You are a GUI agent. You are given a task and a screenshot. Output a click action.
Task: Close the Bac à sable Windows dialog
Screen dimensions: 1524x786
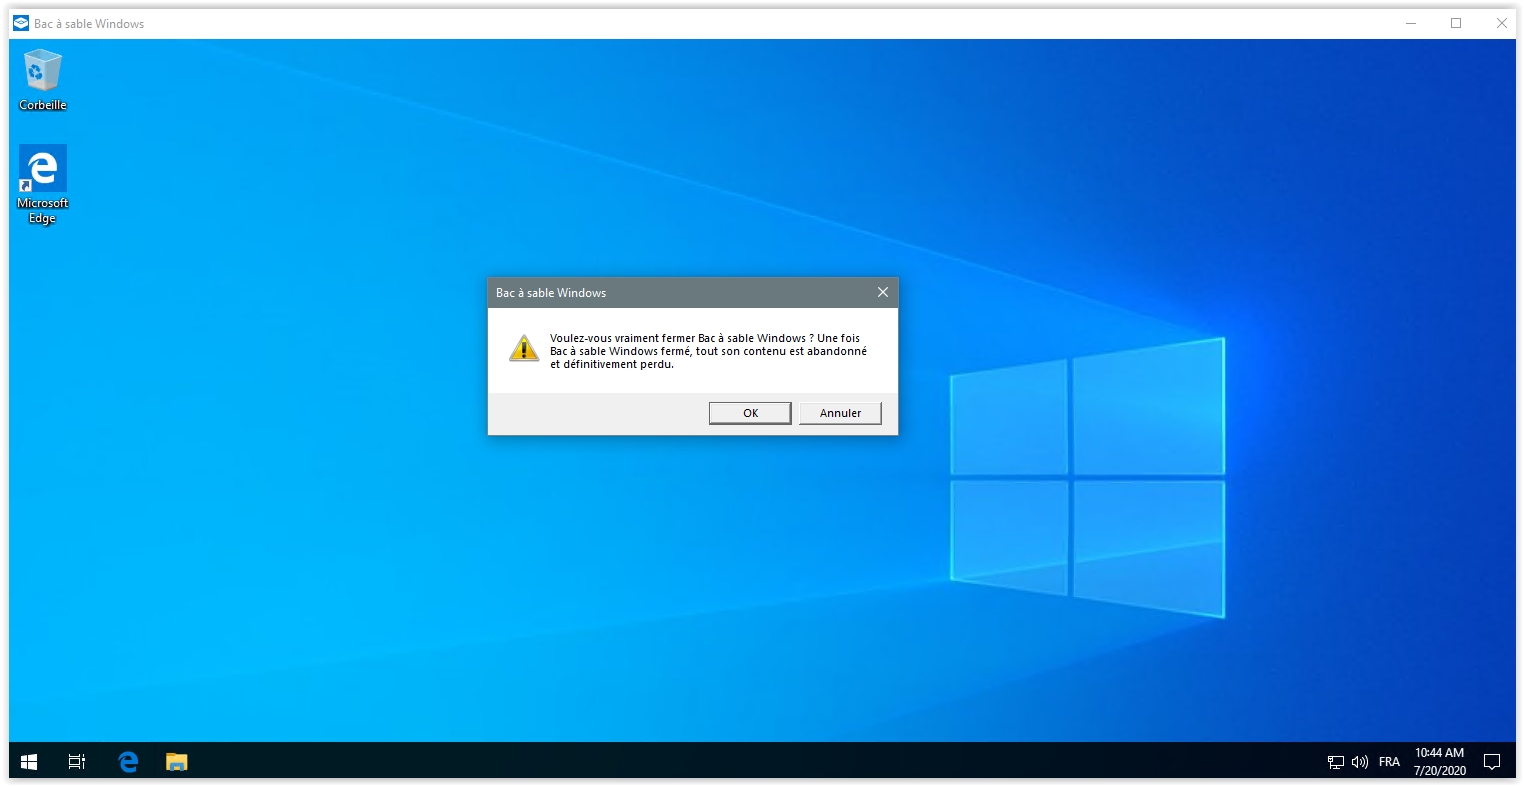(882, 292)
